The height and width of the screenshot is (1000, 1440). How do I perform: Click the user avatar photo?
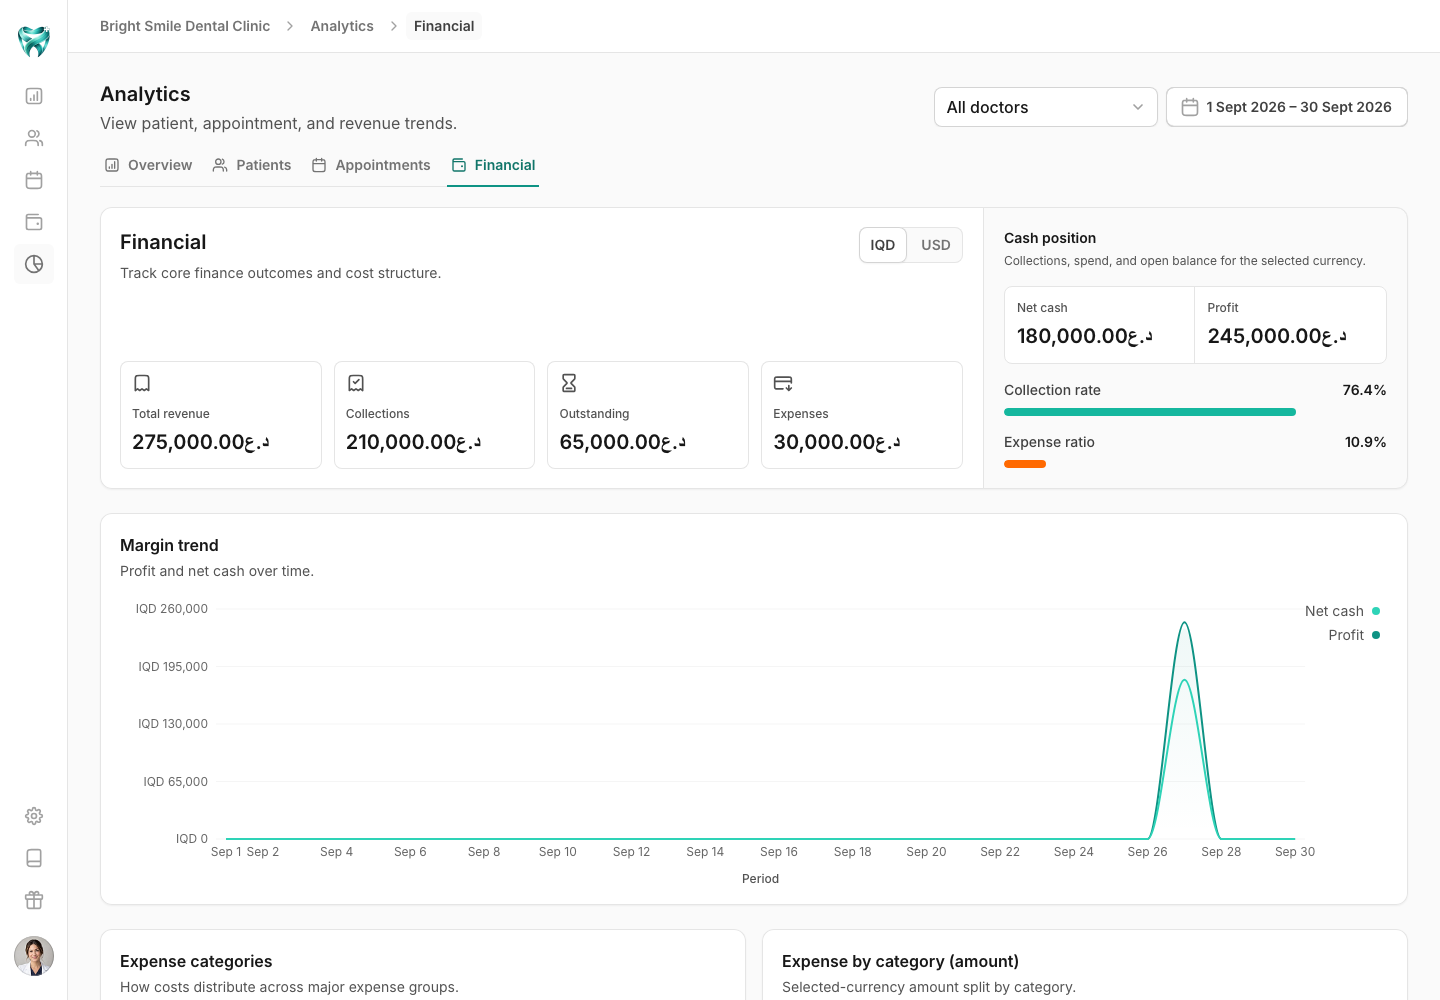point(34,956)
